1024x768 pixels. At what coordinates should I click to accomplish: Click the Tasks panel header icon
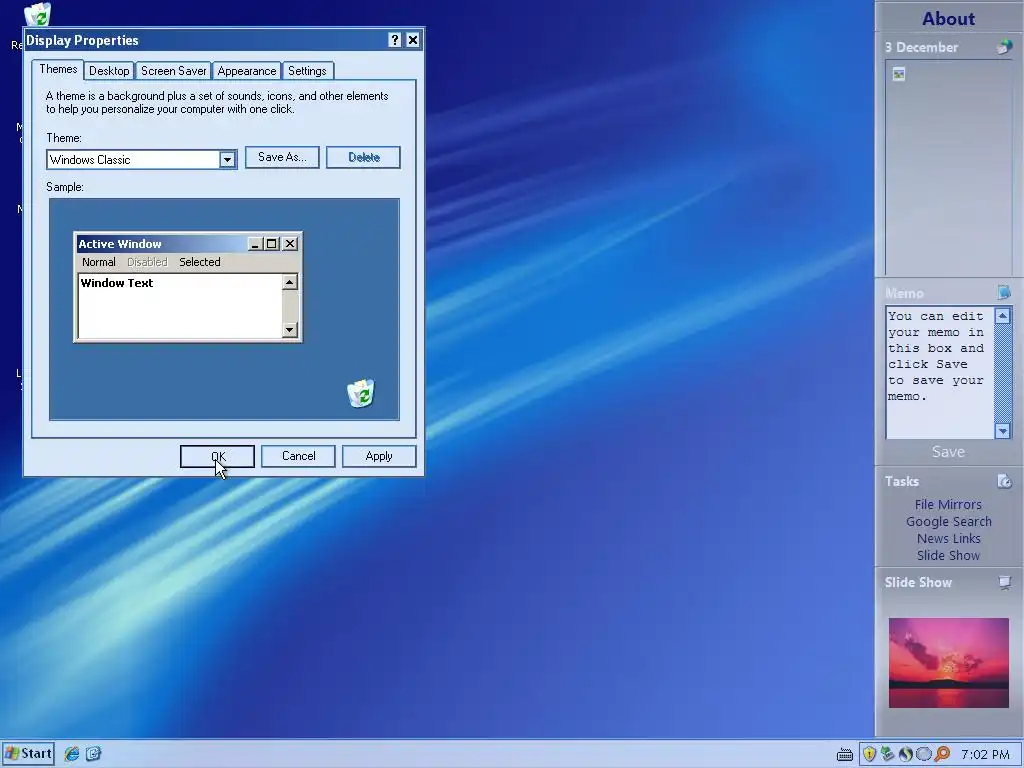pos(1004,481)
